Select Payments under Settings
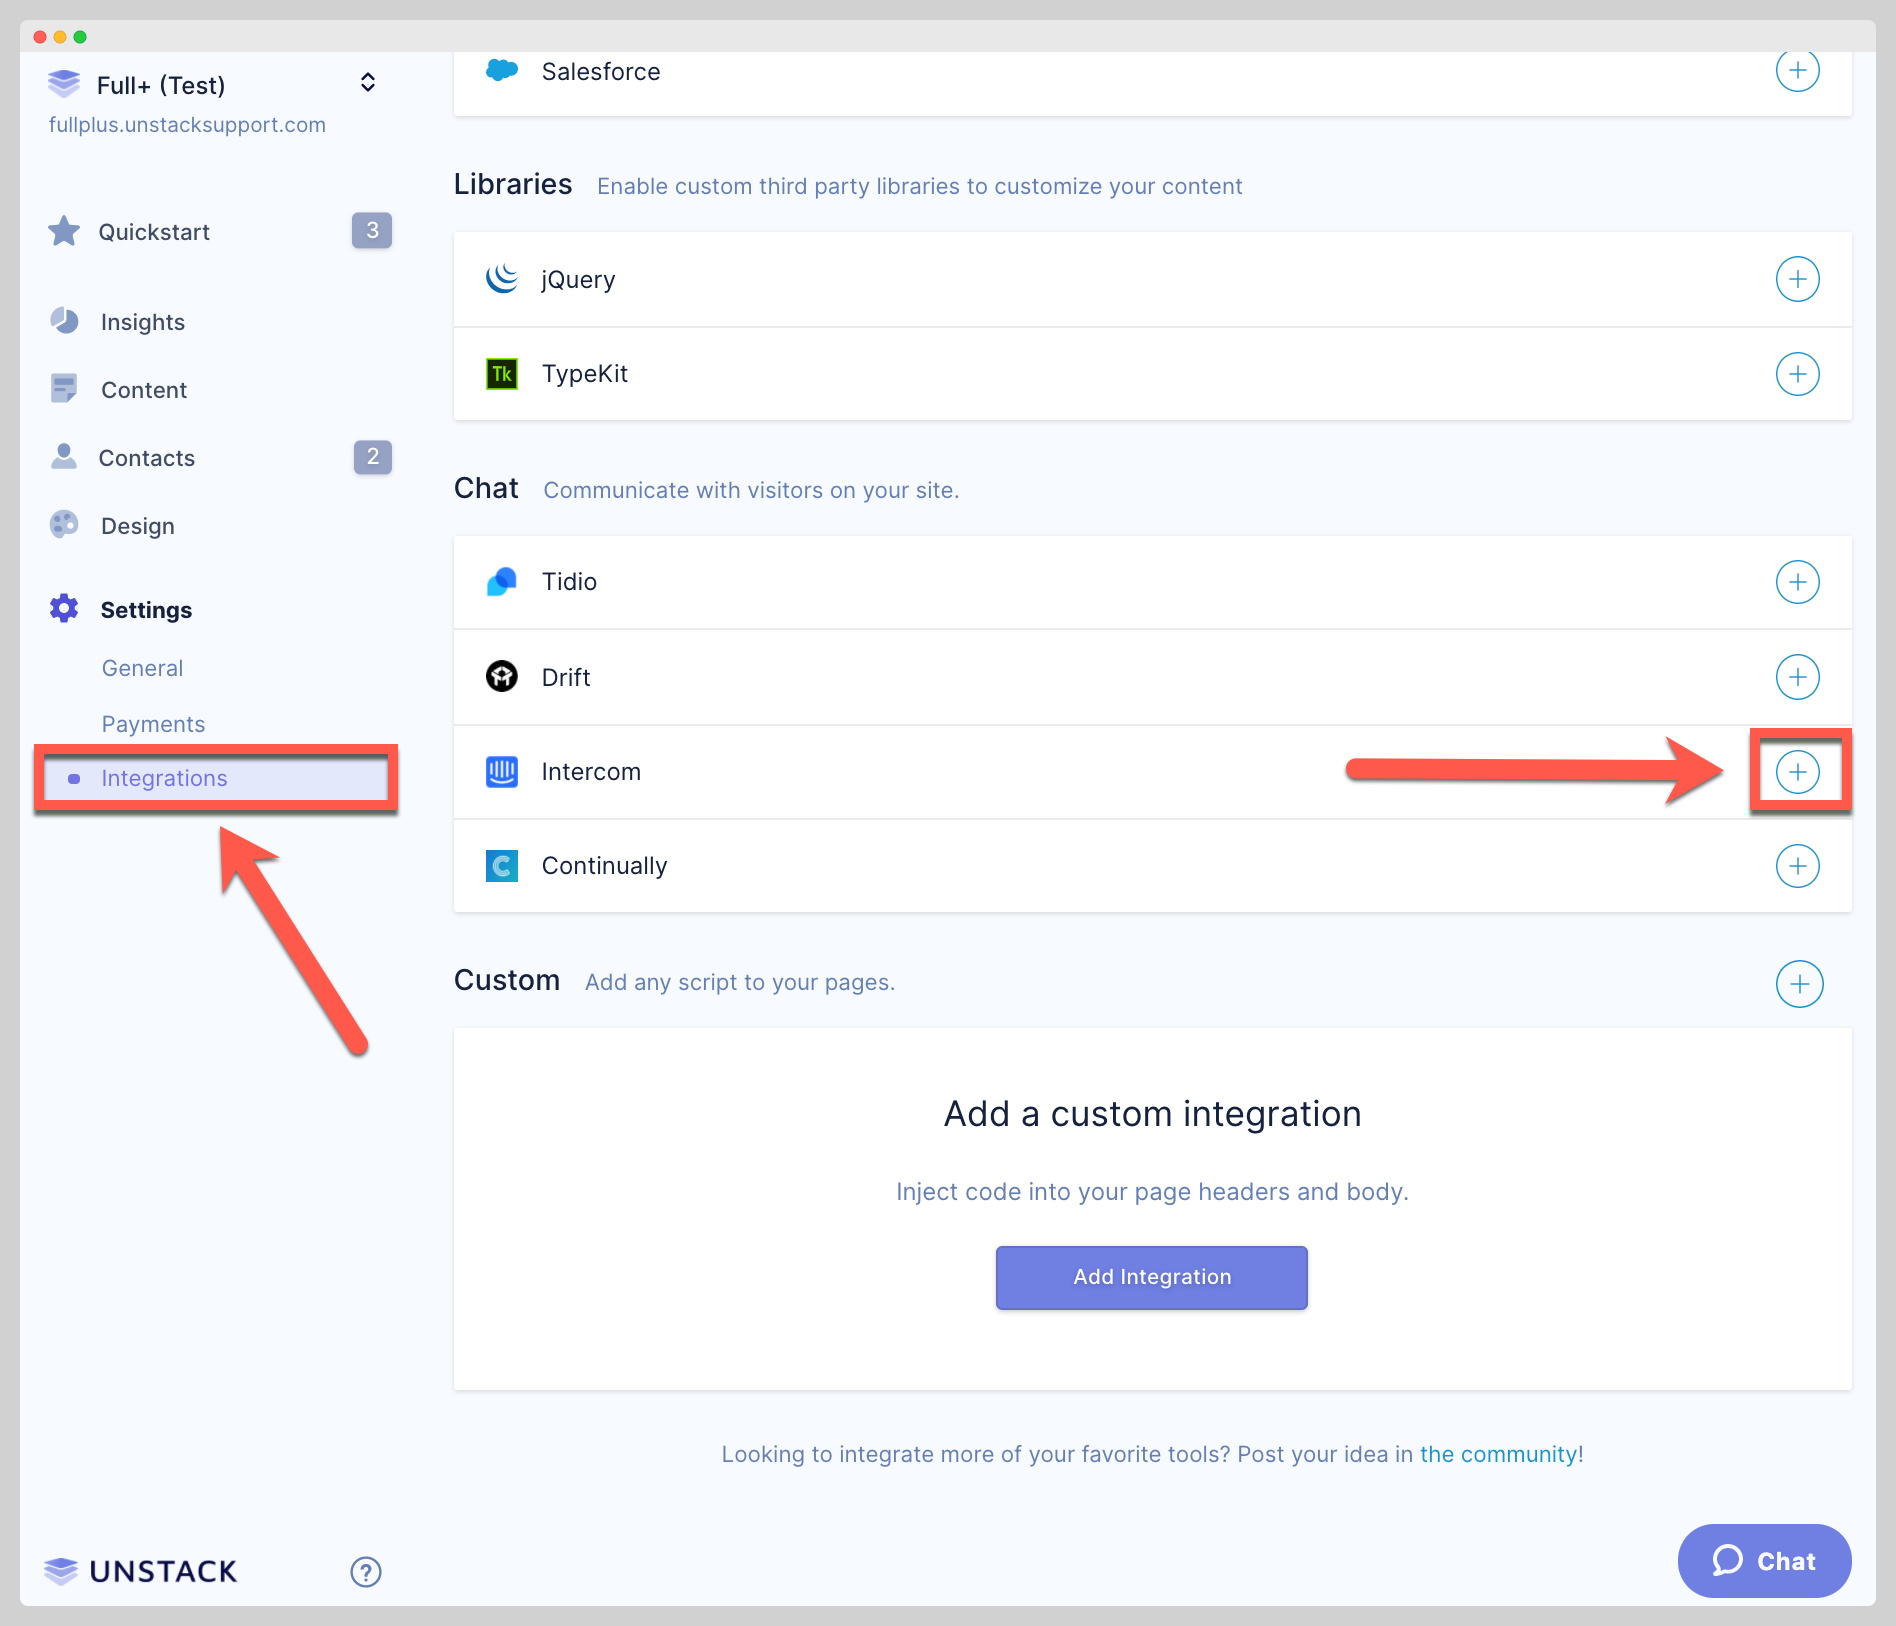Screen dimensions: 1896x1626 point(153,724)
